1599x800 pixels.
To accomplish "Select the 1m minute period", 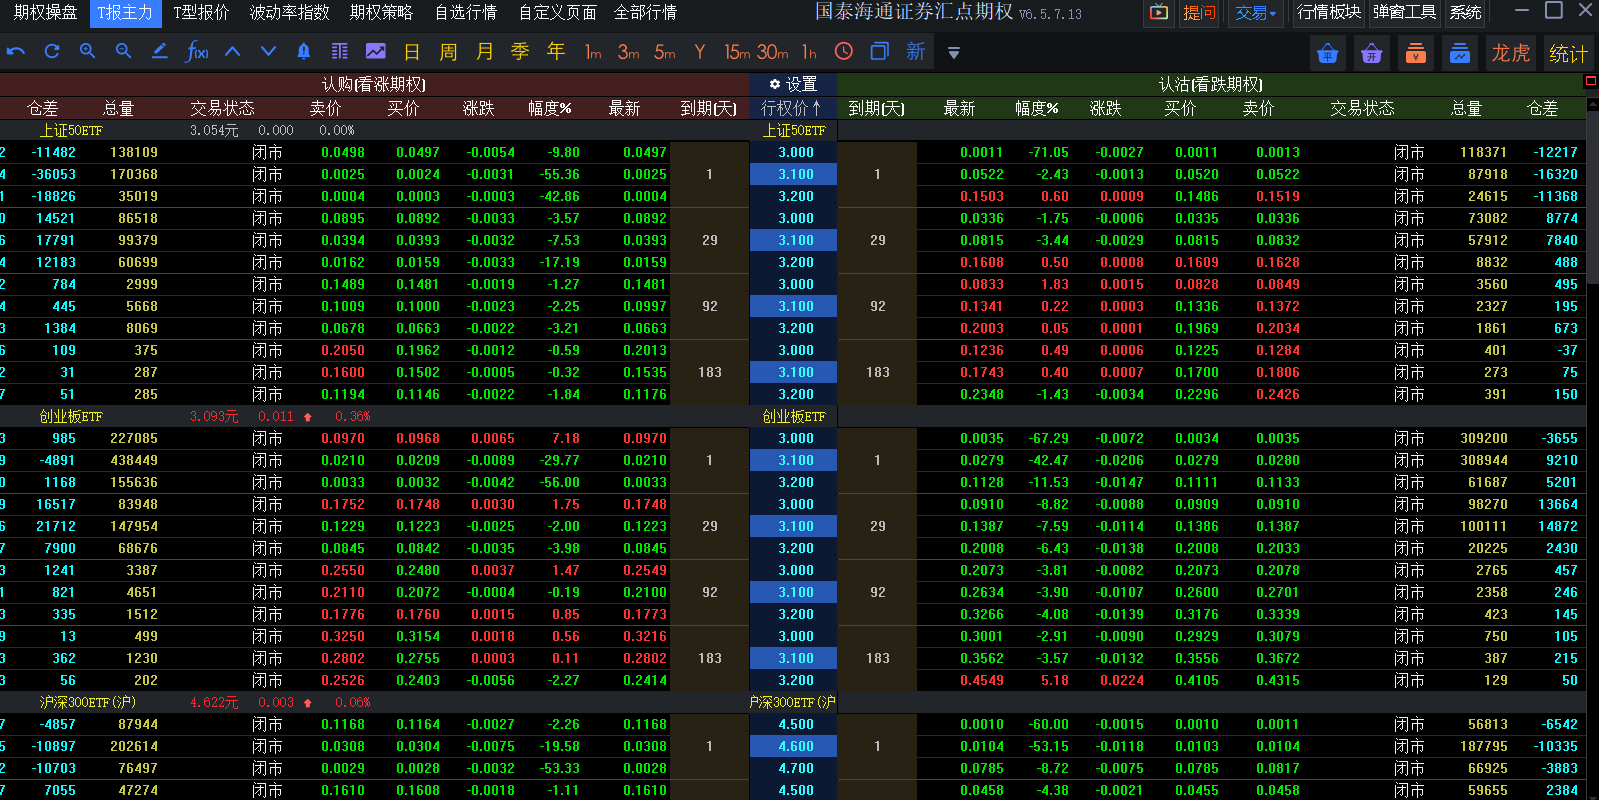I will (593, 52).
